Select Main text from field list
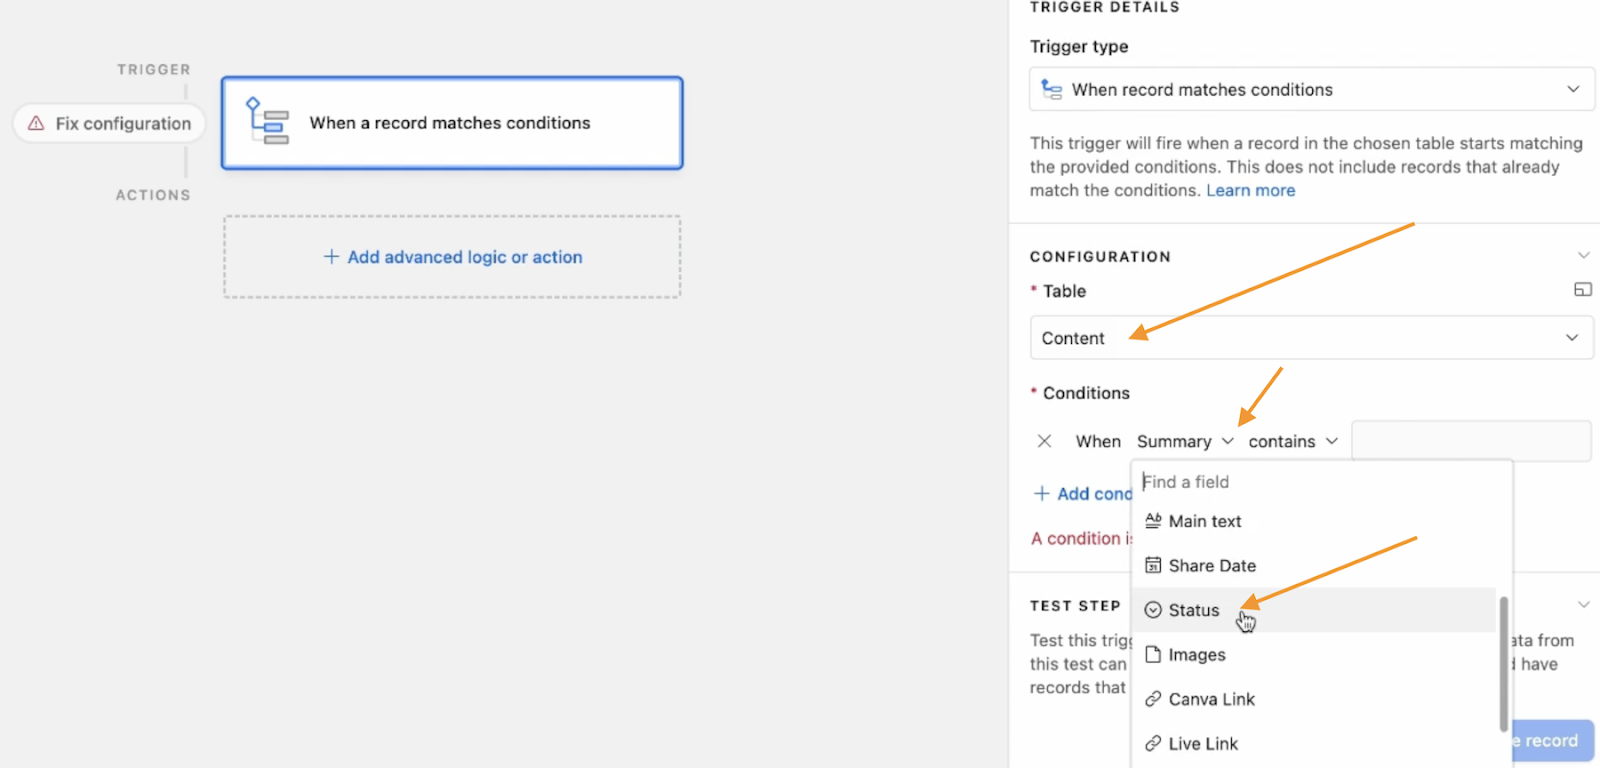 (x=1204, y=521)
